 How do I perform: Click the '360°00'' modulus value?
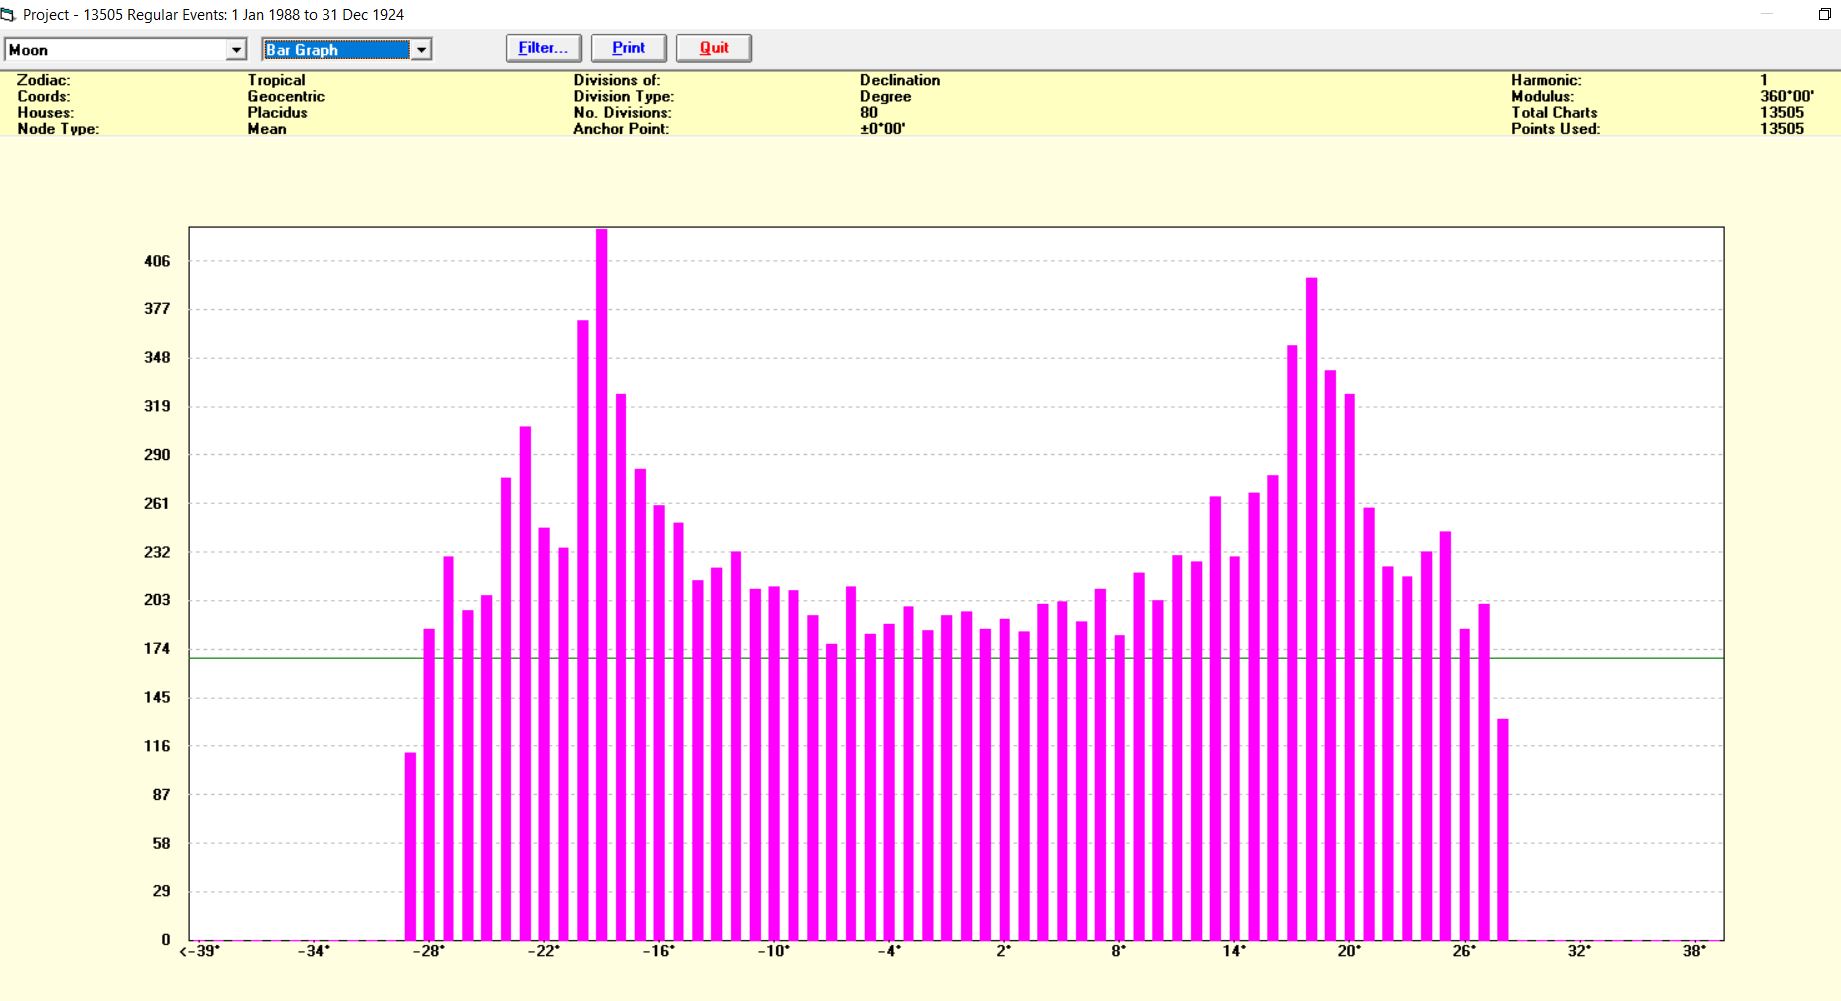point(1787,96)
